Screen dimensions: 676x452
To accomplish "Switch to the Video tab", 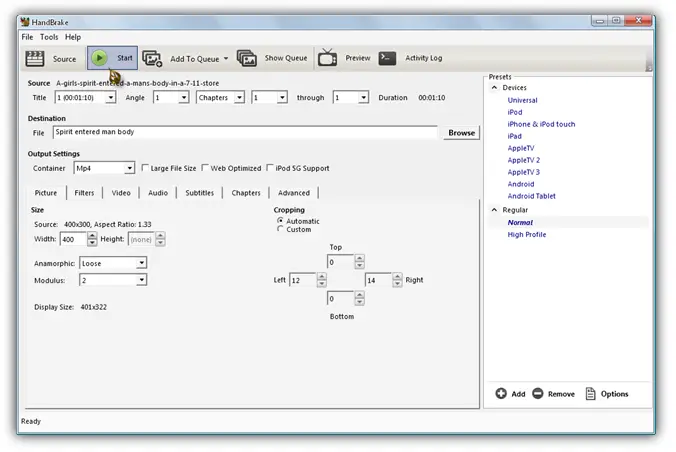I will click(121, 193).
